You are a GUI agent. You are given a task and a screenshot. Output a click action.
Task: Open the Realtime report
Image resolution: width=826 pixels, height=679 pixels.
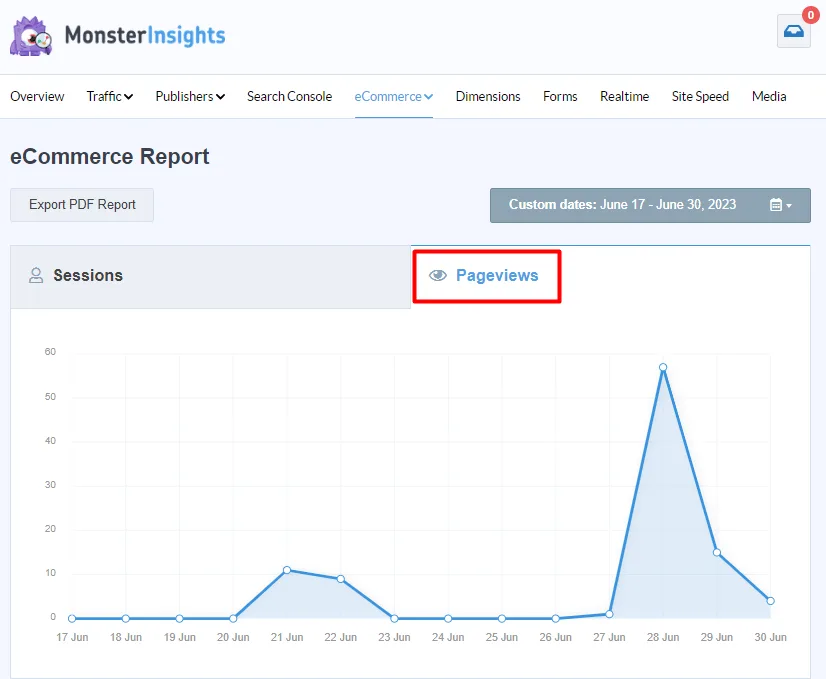[x=624, y=96]
